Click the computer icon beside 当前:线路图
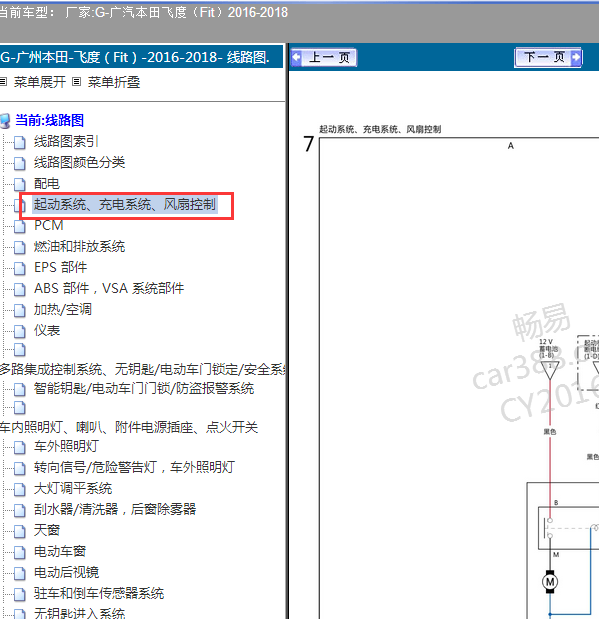Viewport: 599px width, 619px height. (x=5, y=121)
